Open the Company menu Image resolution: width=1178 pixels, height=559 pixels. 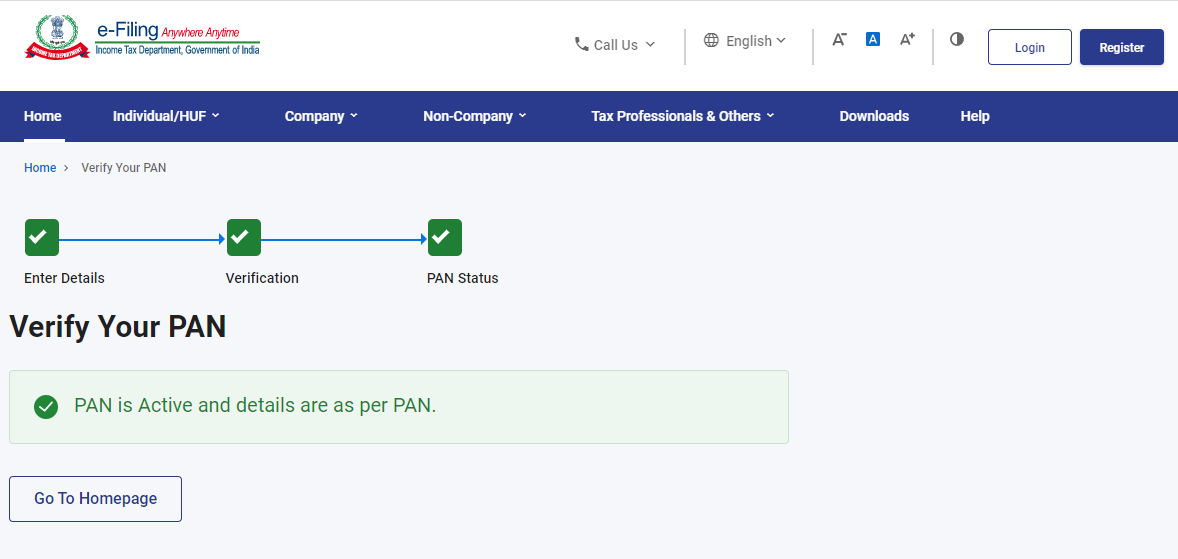tap(322, 116)
